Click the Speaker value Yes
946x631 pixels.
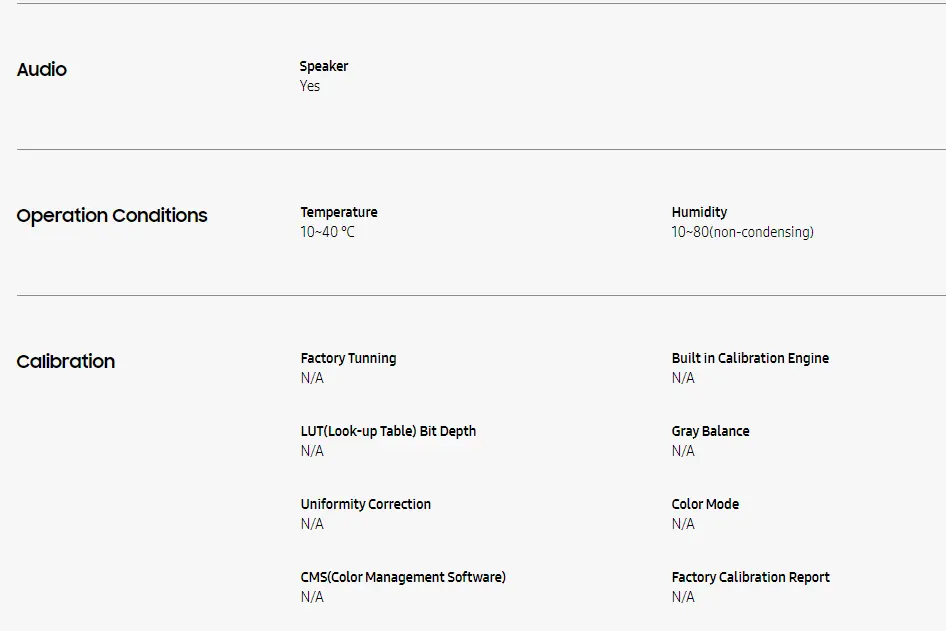pyautogui.click(x=310, y=86)
